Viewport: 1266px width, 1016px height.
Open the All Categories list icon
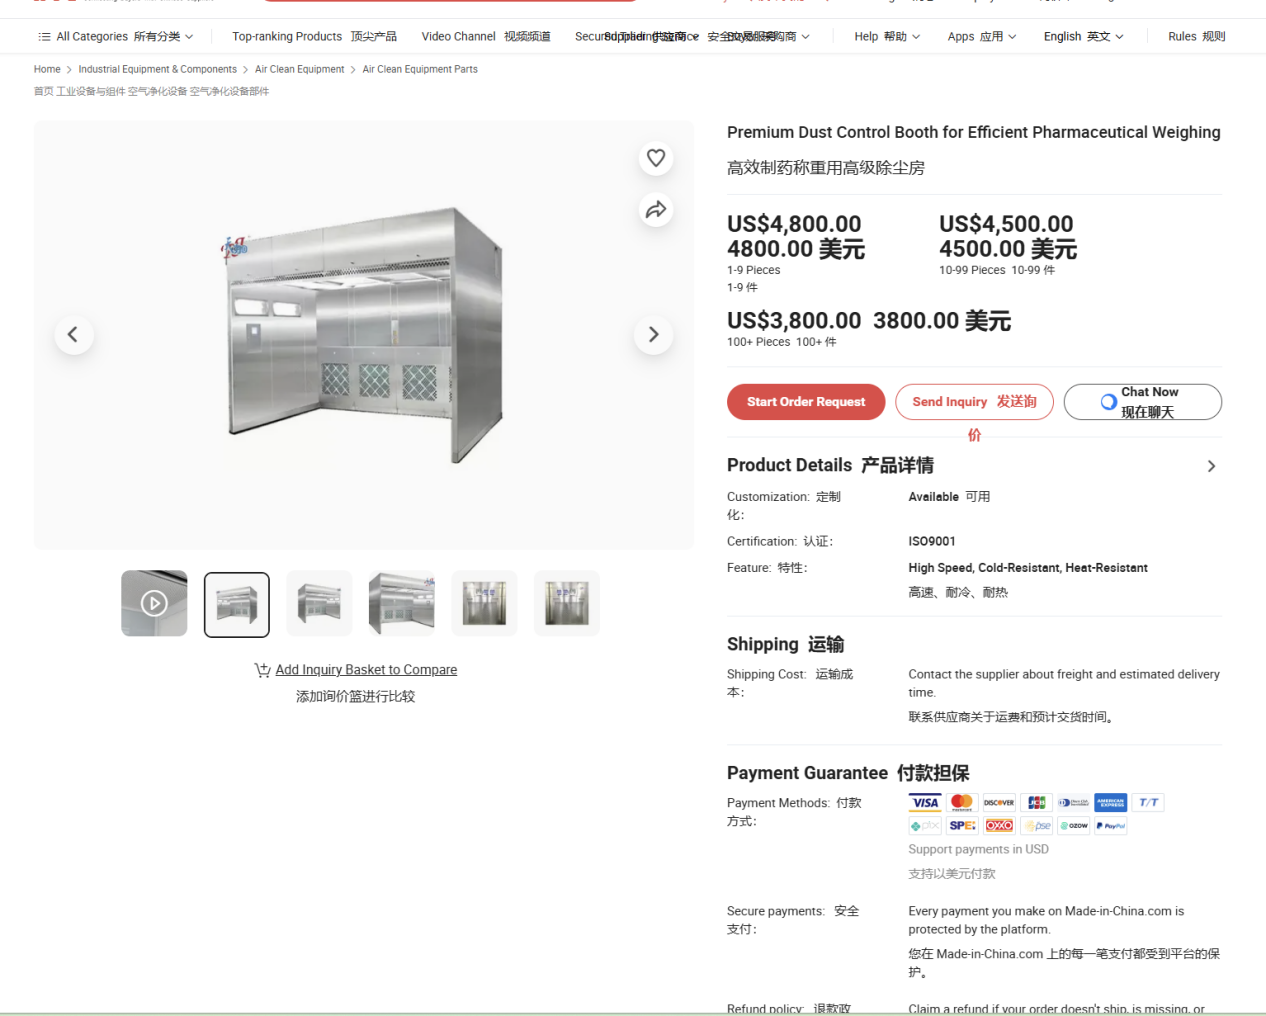coord(44,36)
